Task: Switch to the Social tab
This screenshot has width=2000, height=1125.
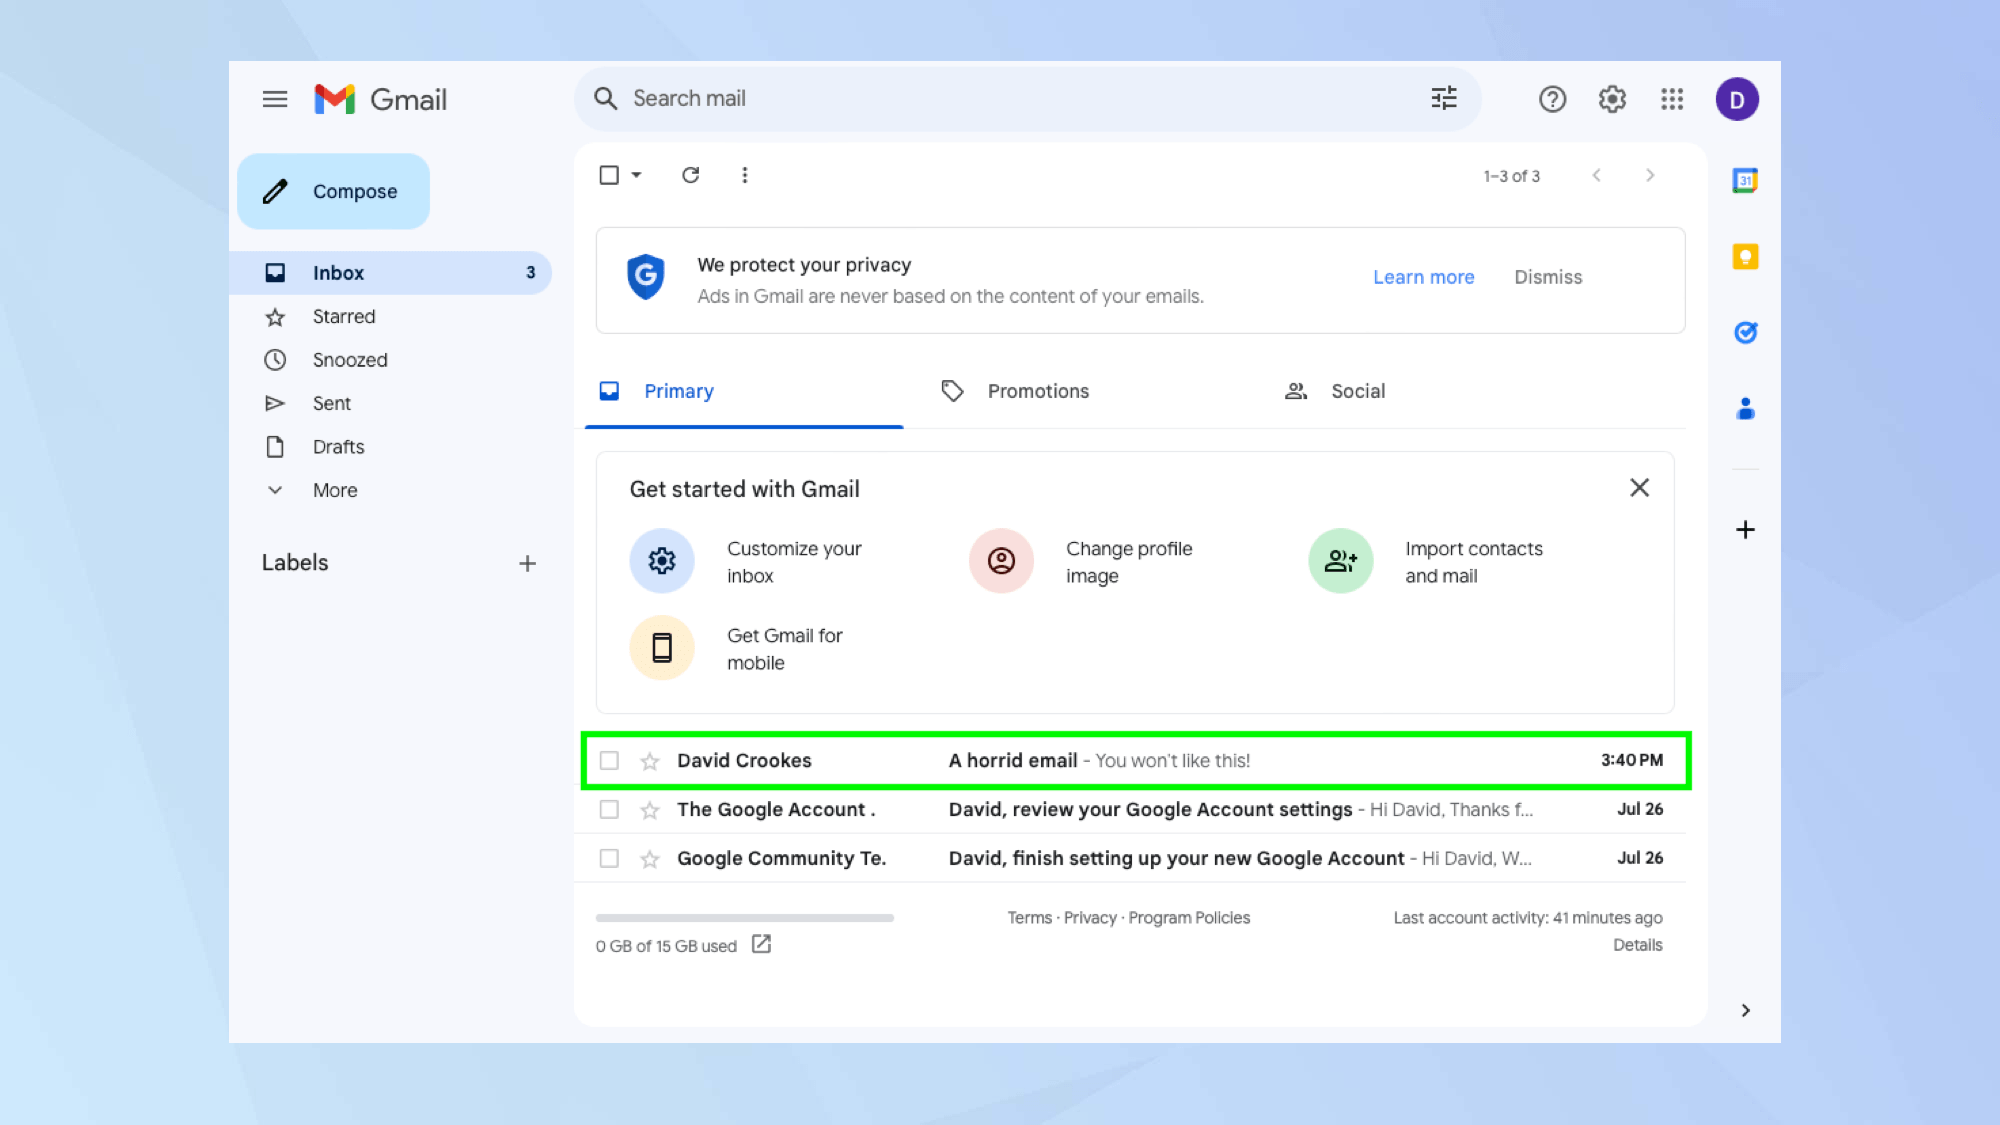Action: click(1357, 391)
